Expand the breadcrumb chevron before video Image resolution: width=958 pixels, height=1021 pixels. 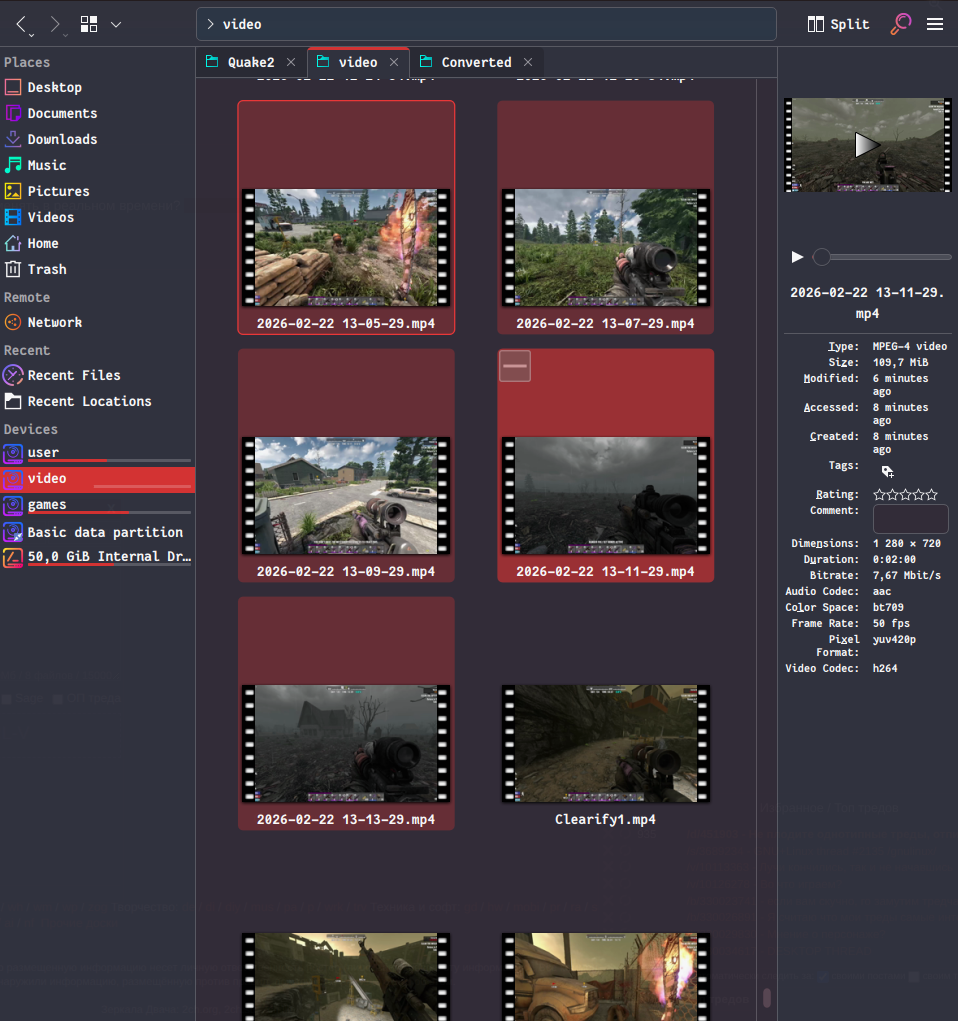point(211,24)
